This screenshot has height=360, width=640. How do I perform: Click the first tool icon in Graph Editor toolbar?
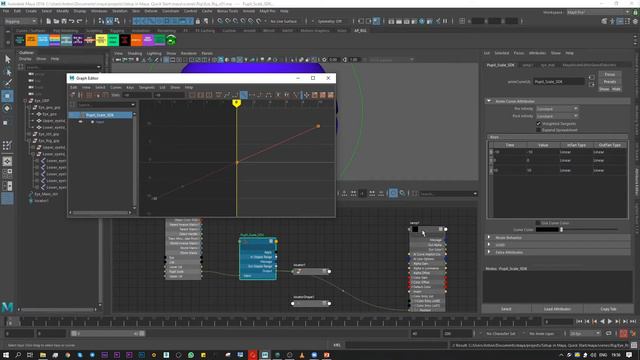[73, 95]
